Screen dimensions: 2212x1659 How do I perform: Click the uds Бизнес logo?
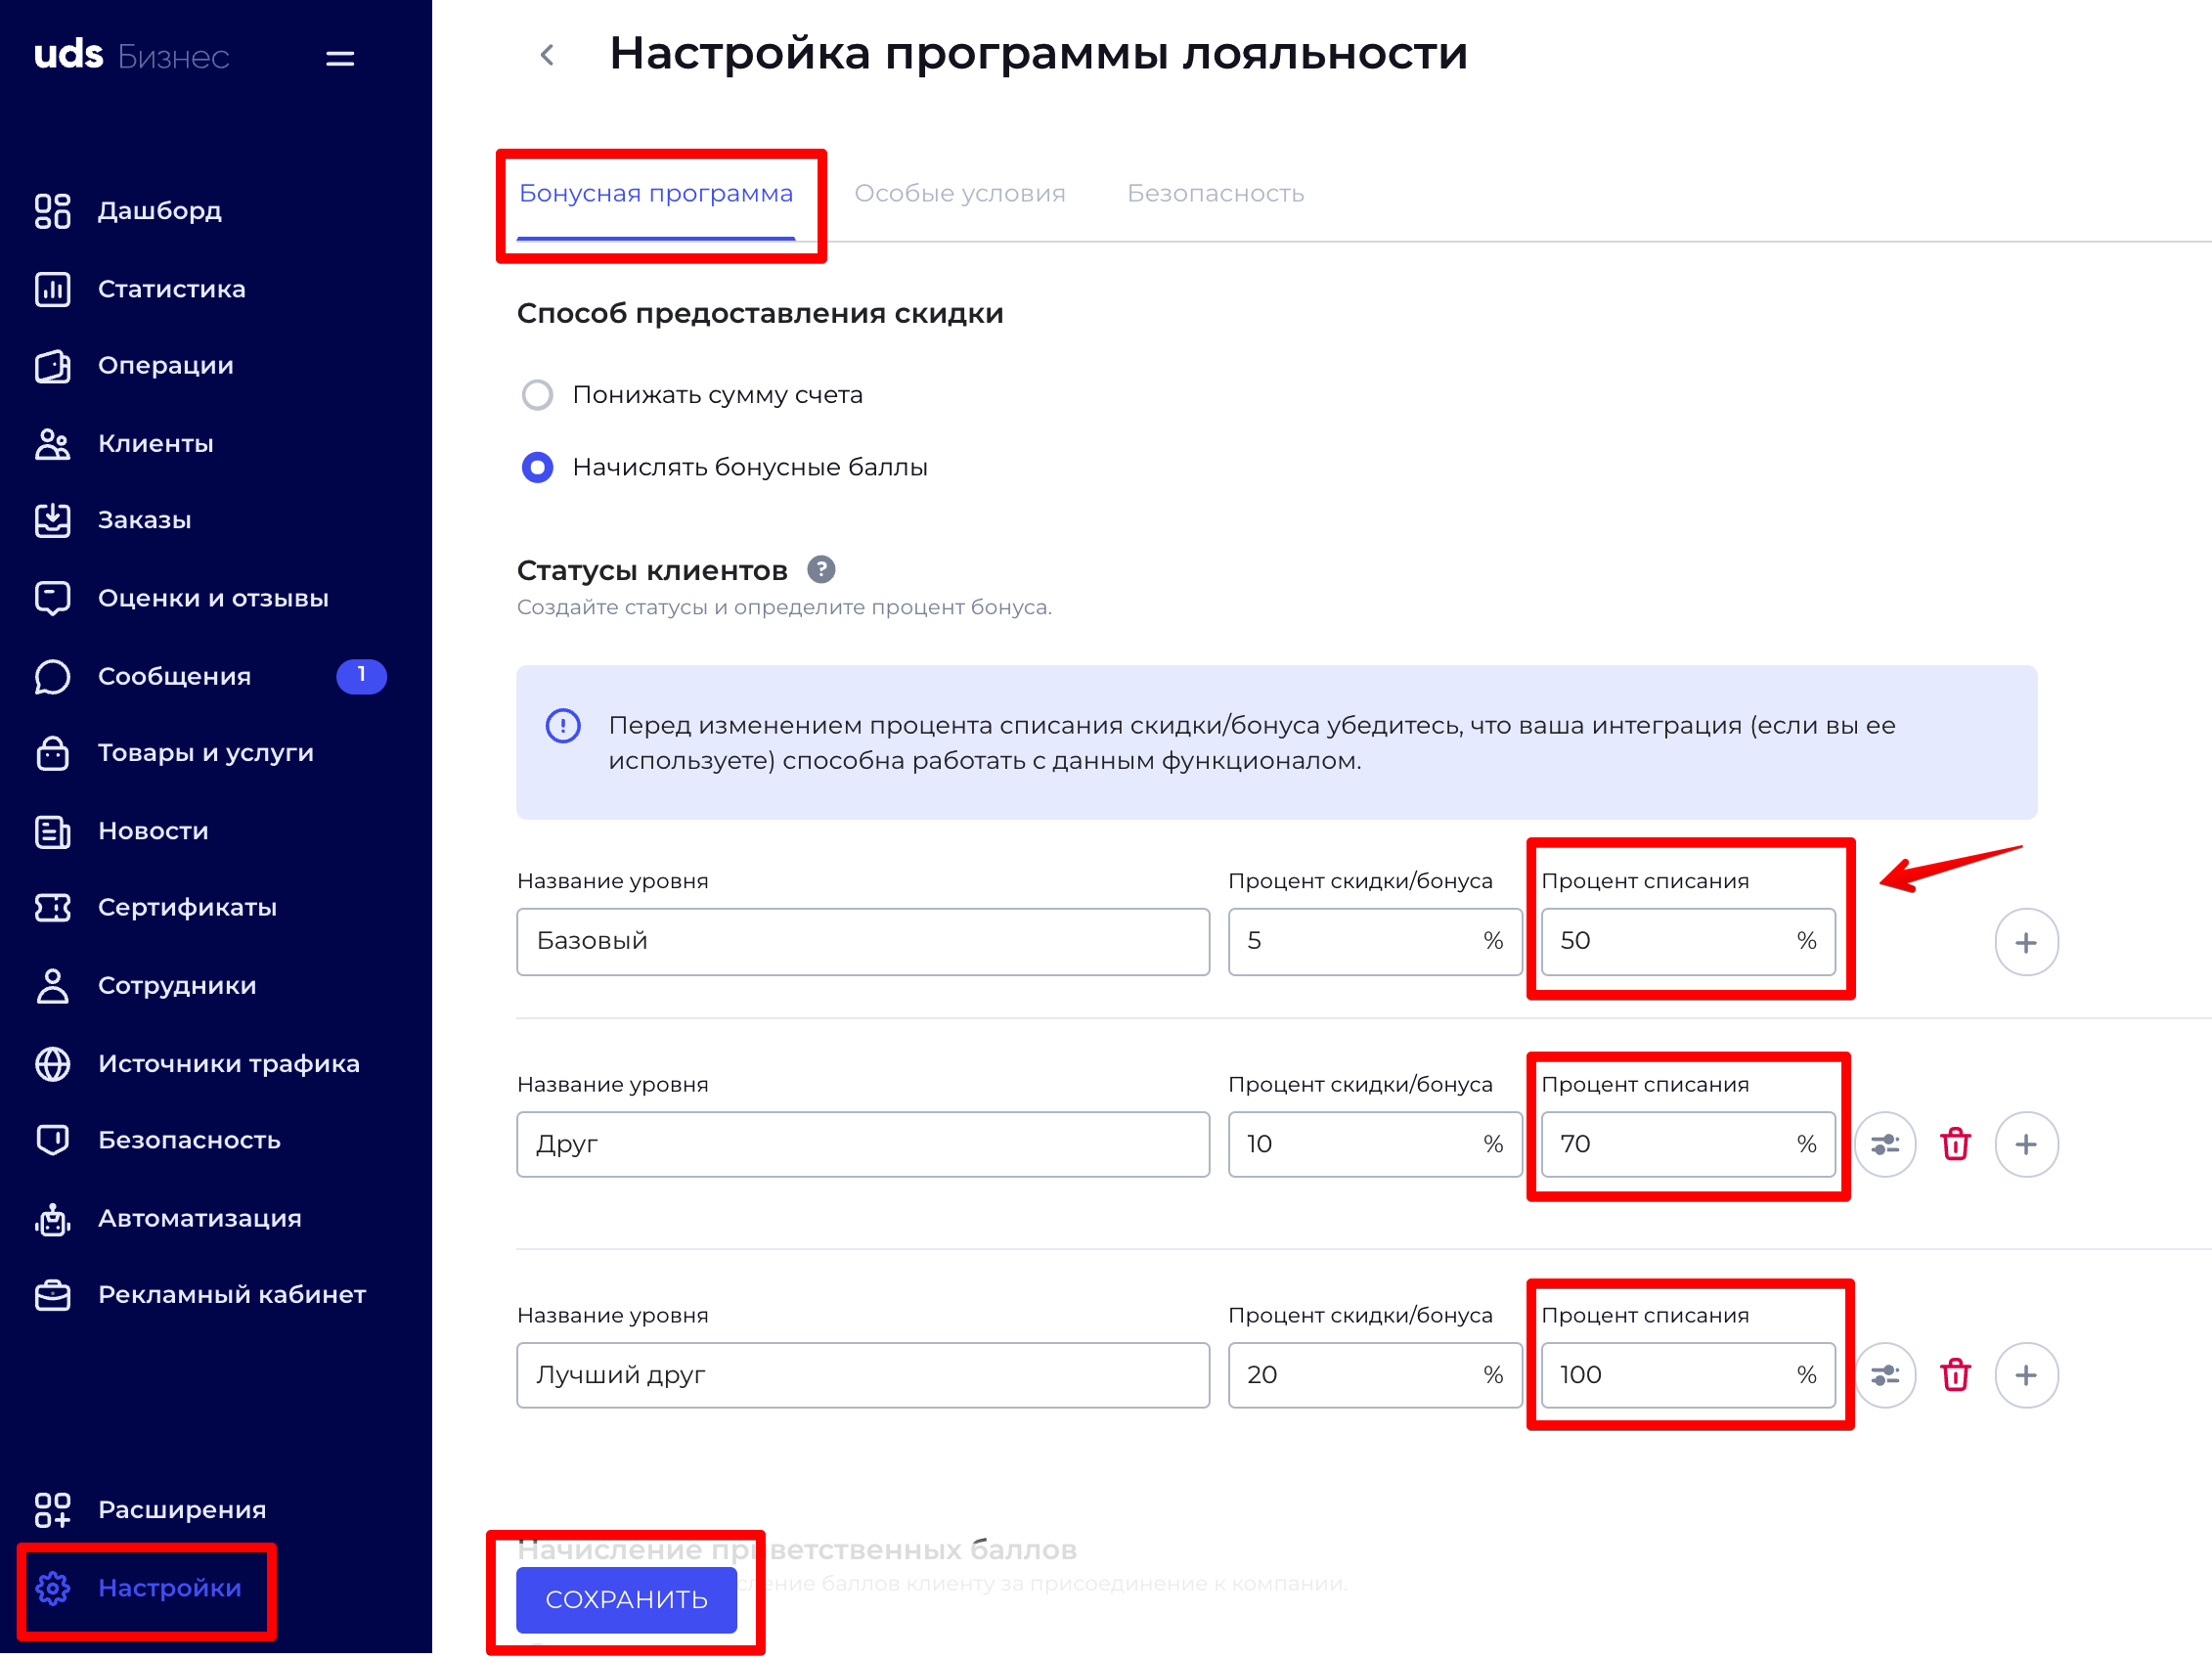(x=132, y=55)
